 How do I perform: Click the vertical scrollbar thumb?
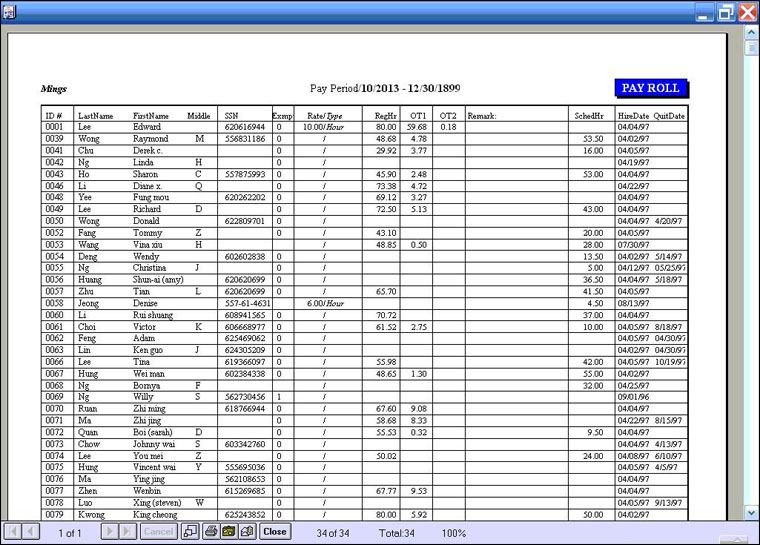click(x=751, y=48)
